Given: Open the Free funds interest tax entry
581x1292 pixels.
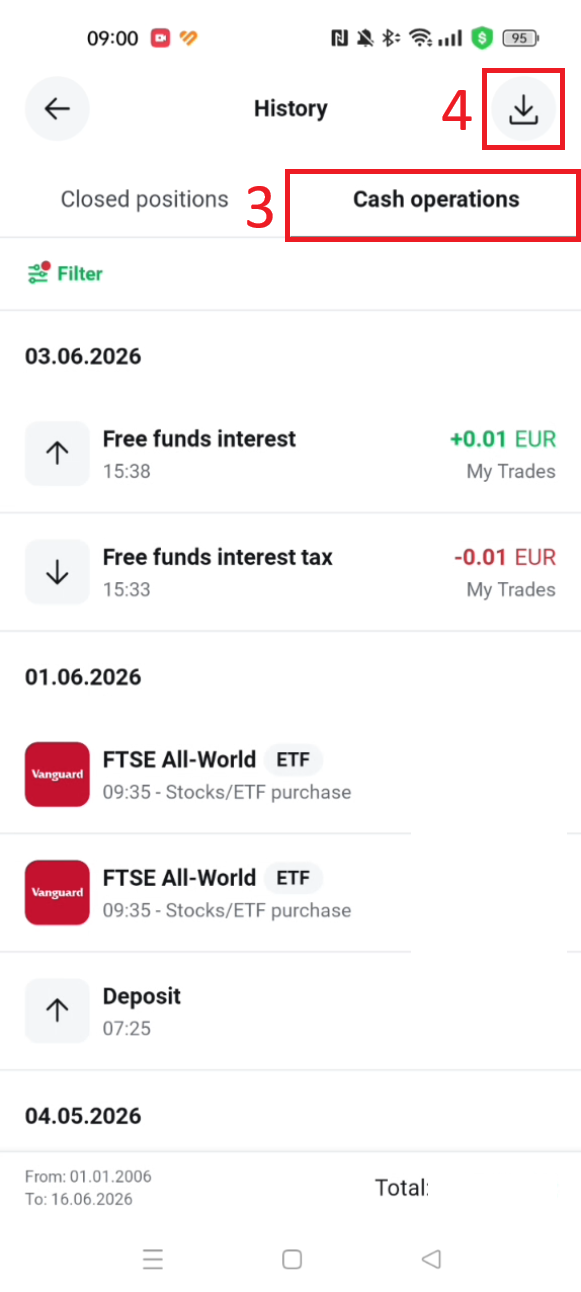Looking at the screenshot, I should tap(290, 572).
